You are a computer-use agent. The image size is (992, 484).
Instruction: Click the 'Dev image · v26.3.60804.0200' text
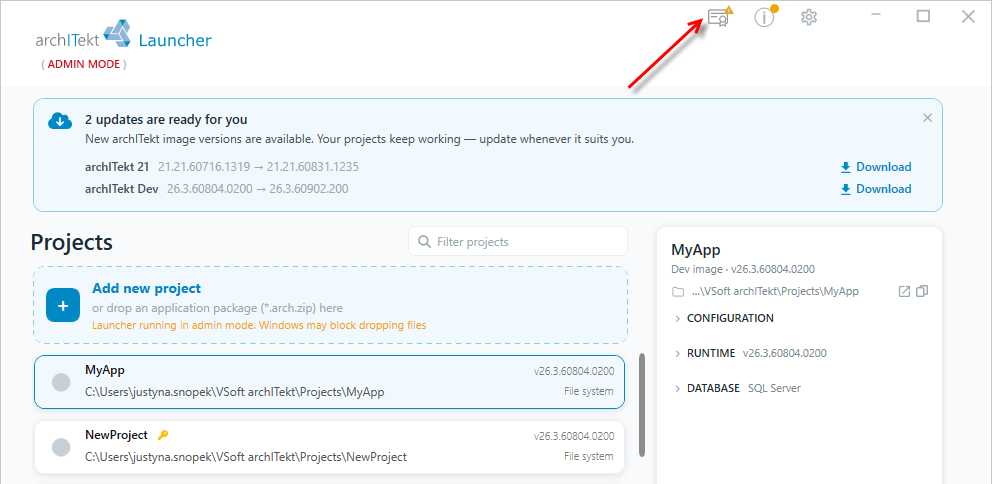743,269
